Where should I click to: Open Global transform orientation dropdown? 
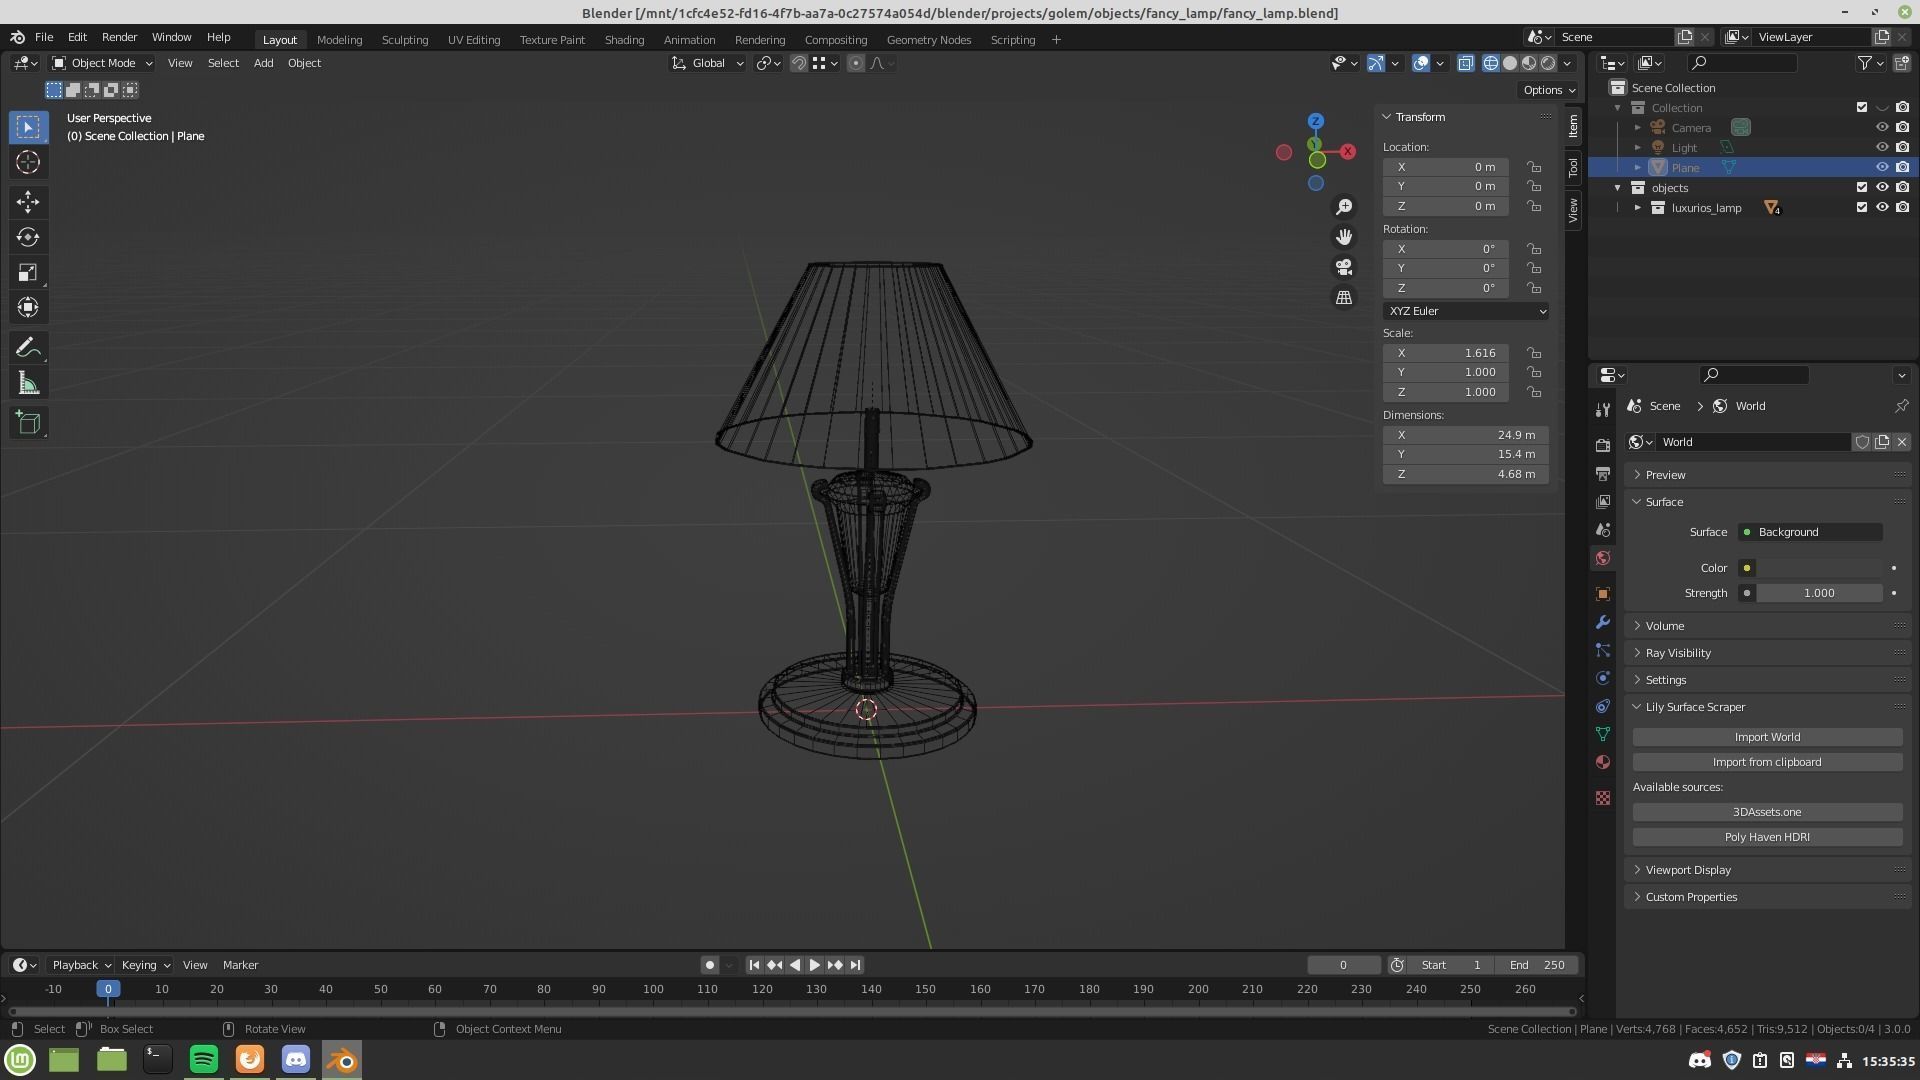click(x=707, y=63)
